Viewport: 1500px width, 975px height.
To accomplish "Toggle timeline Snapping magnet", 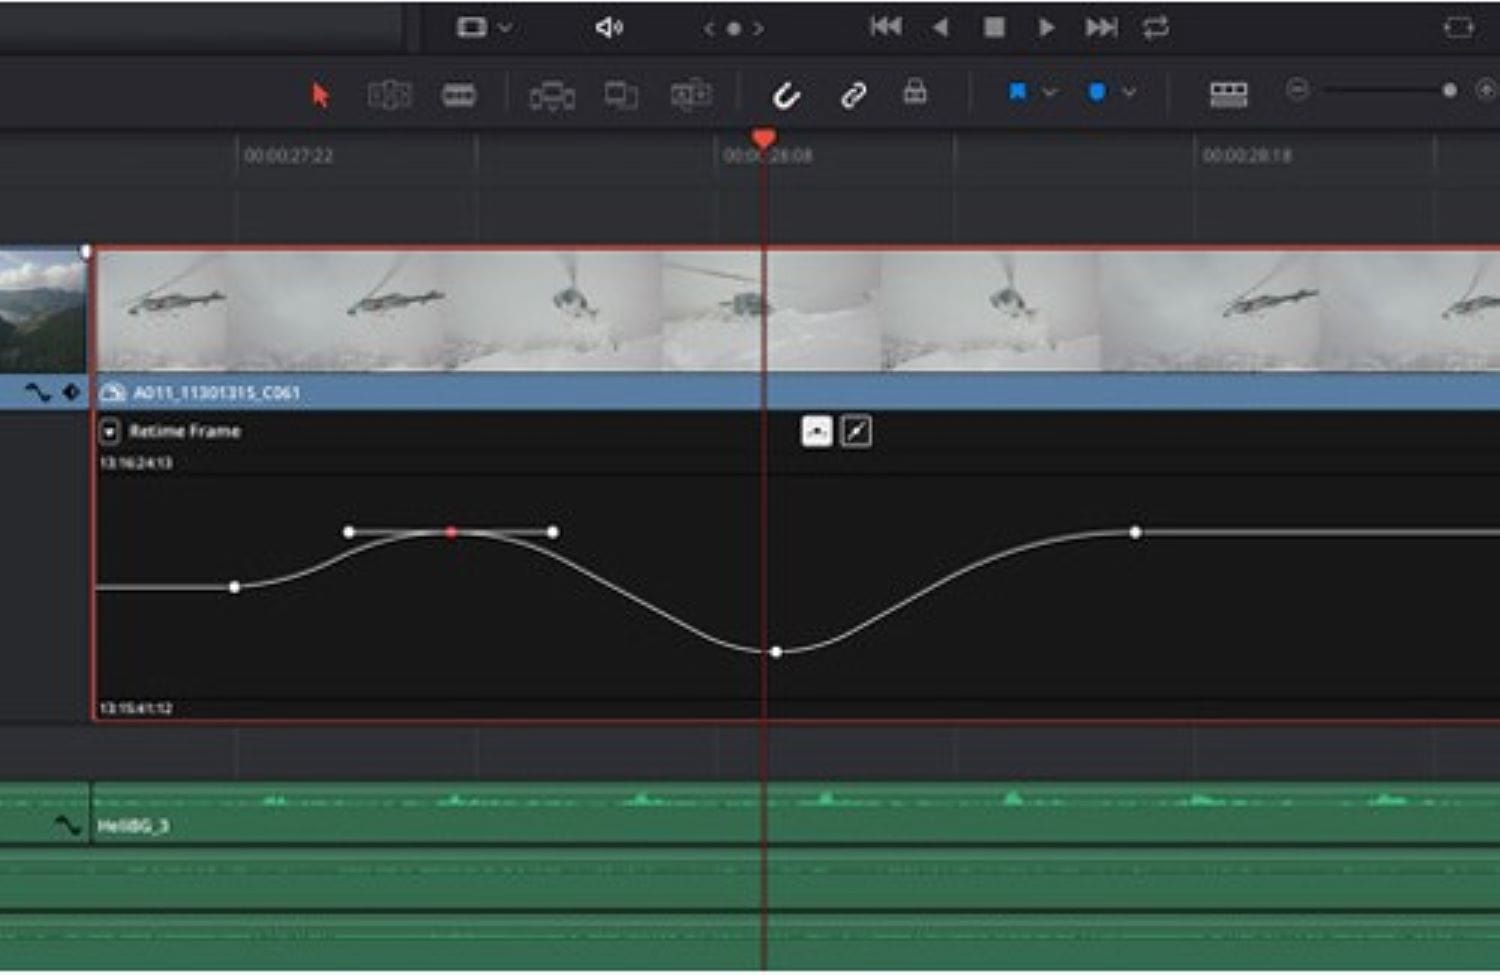I will 786,95.
